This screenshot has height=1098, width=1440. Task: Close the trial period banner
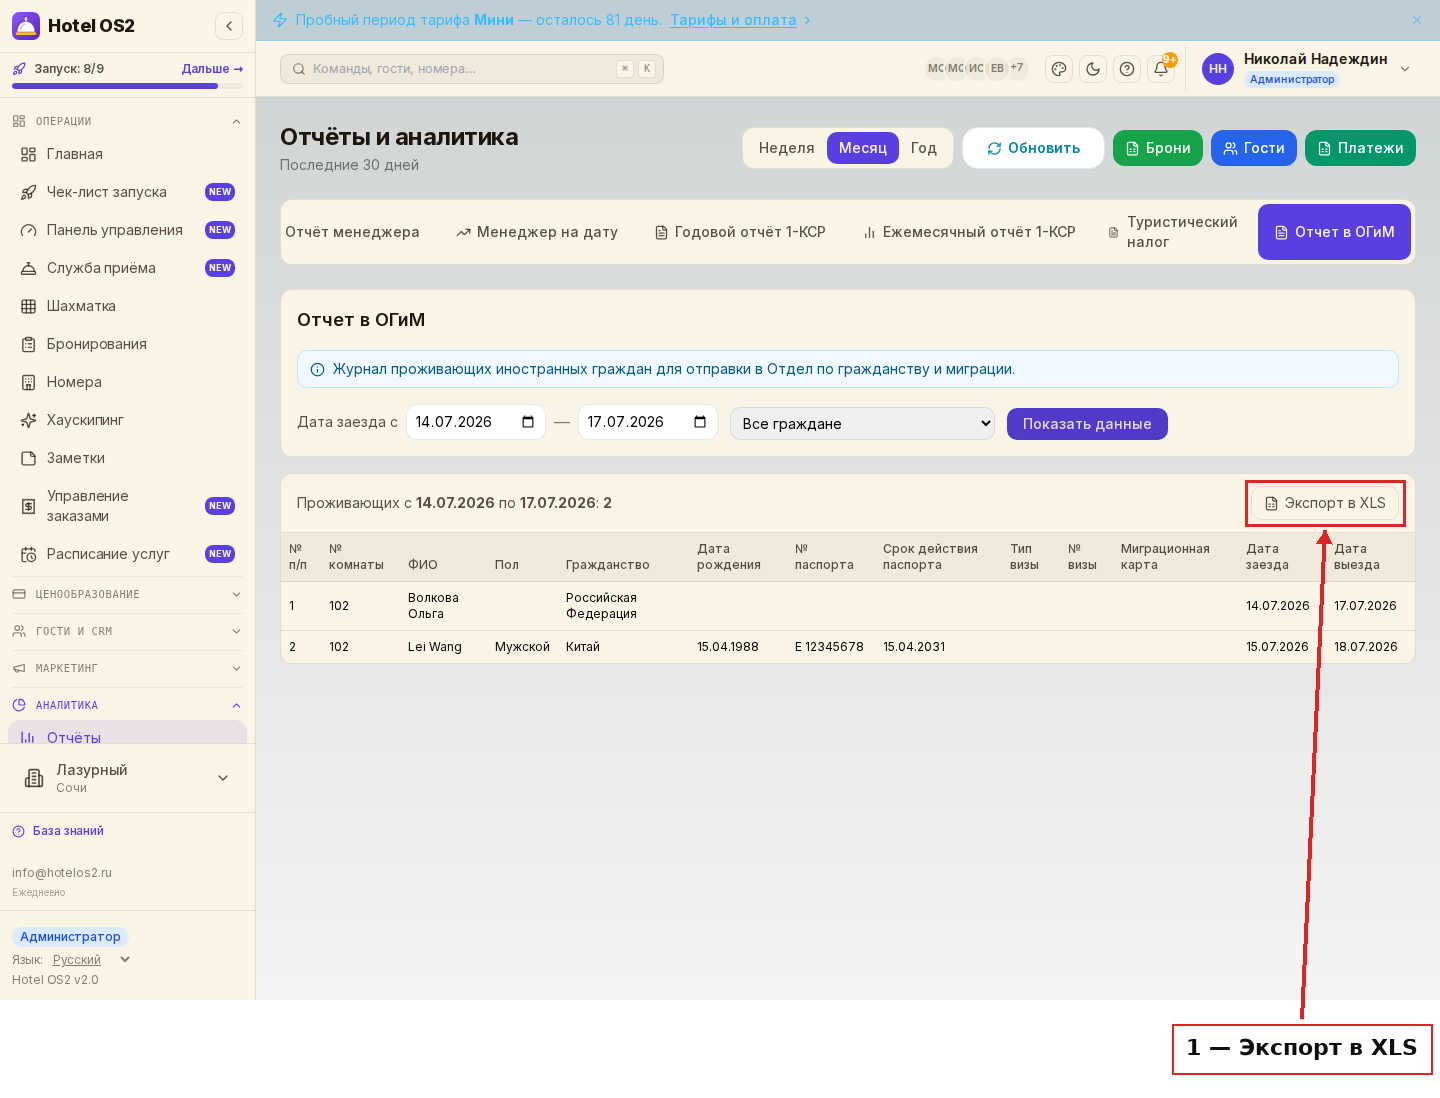[x=1417, y=20]
